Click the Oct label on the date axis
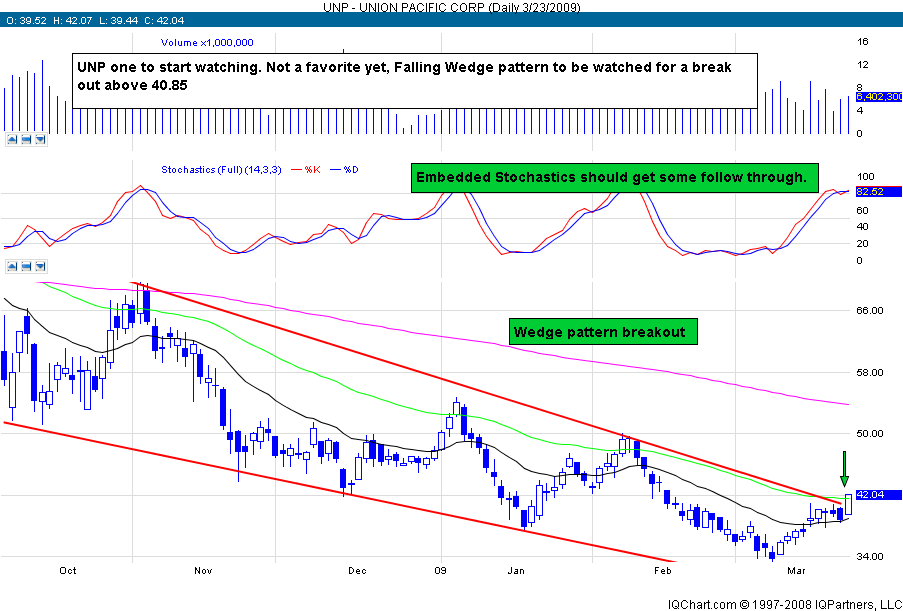This screenshot has height=611, width=903. click(69, 571)
